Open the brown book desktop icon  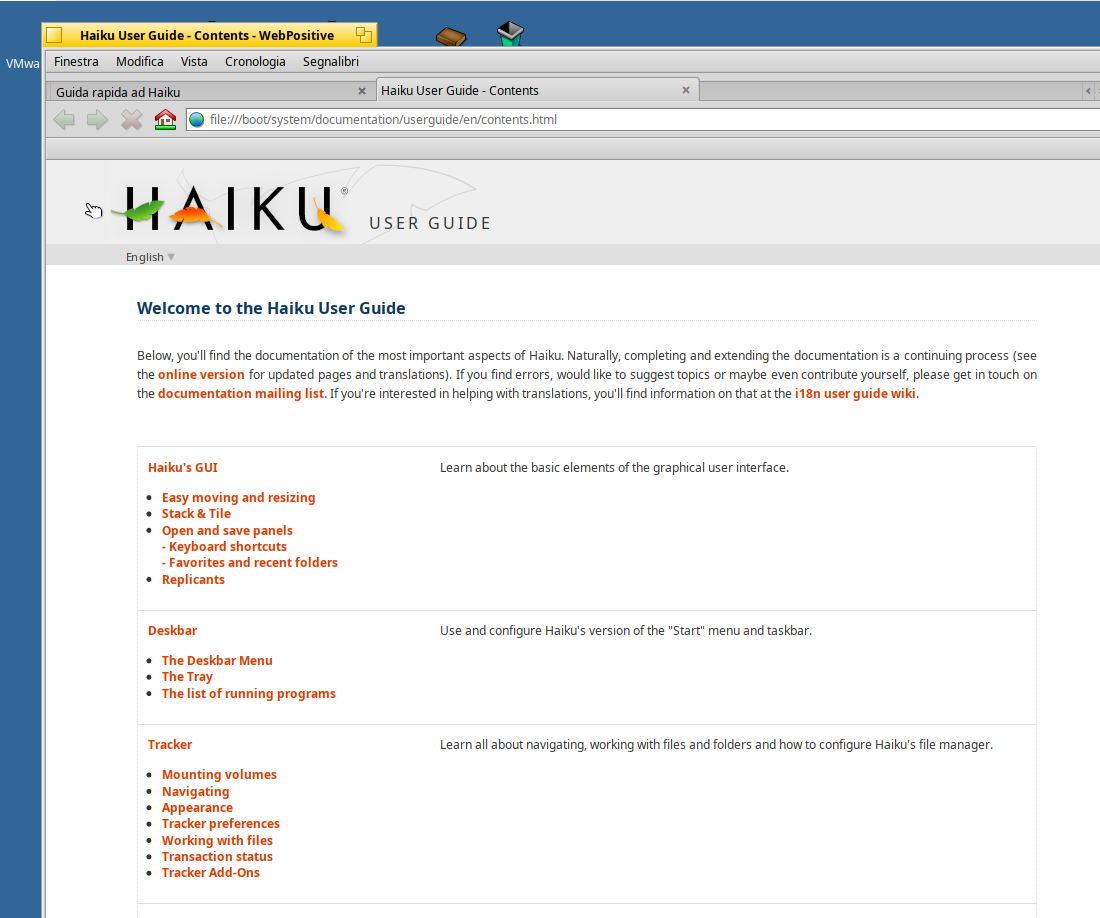pyautogui.click(x=451, y=36)
